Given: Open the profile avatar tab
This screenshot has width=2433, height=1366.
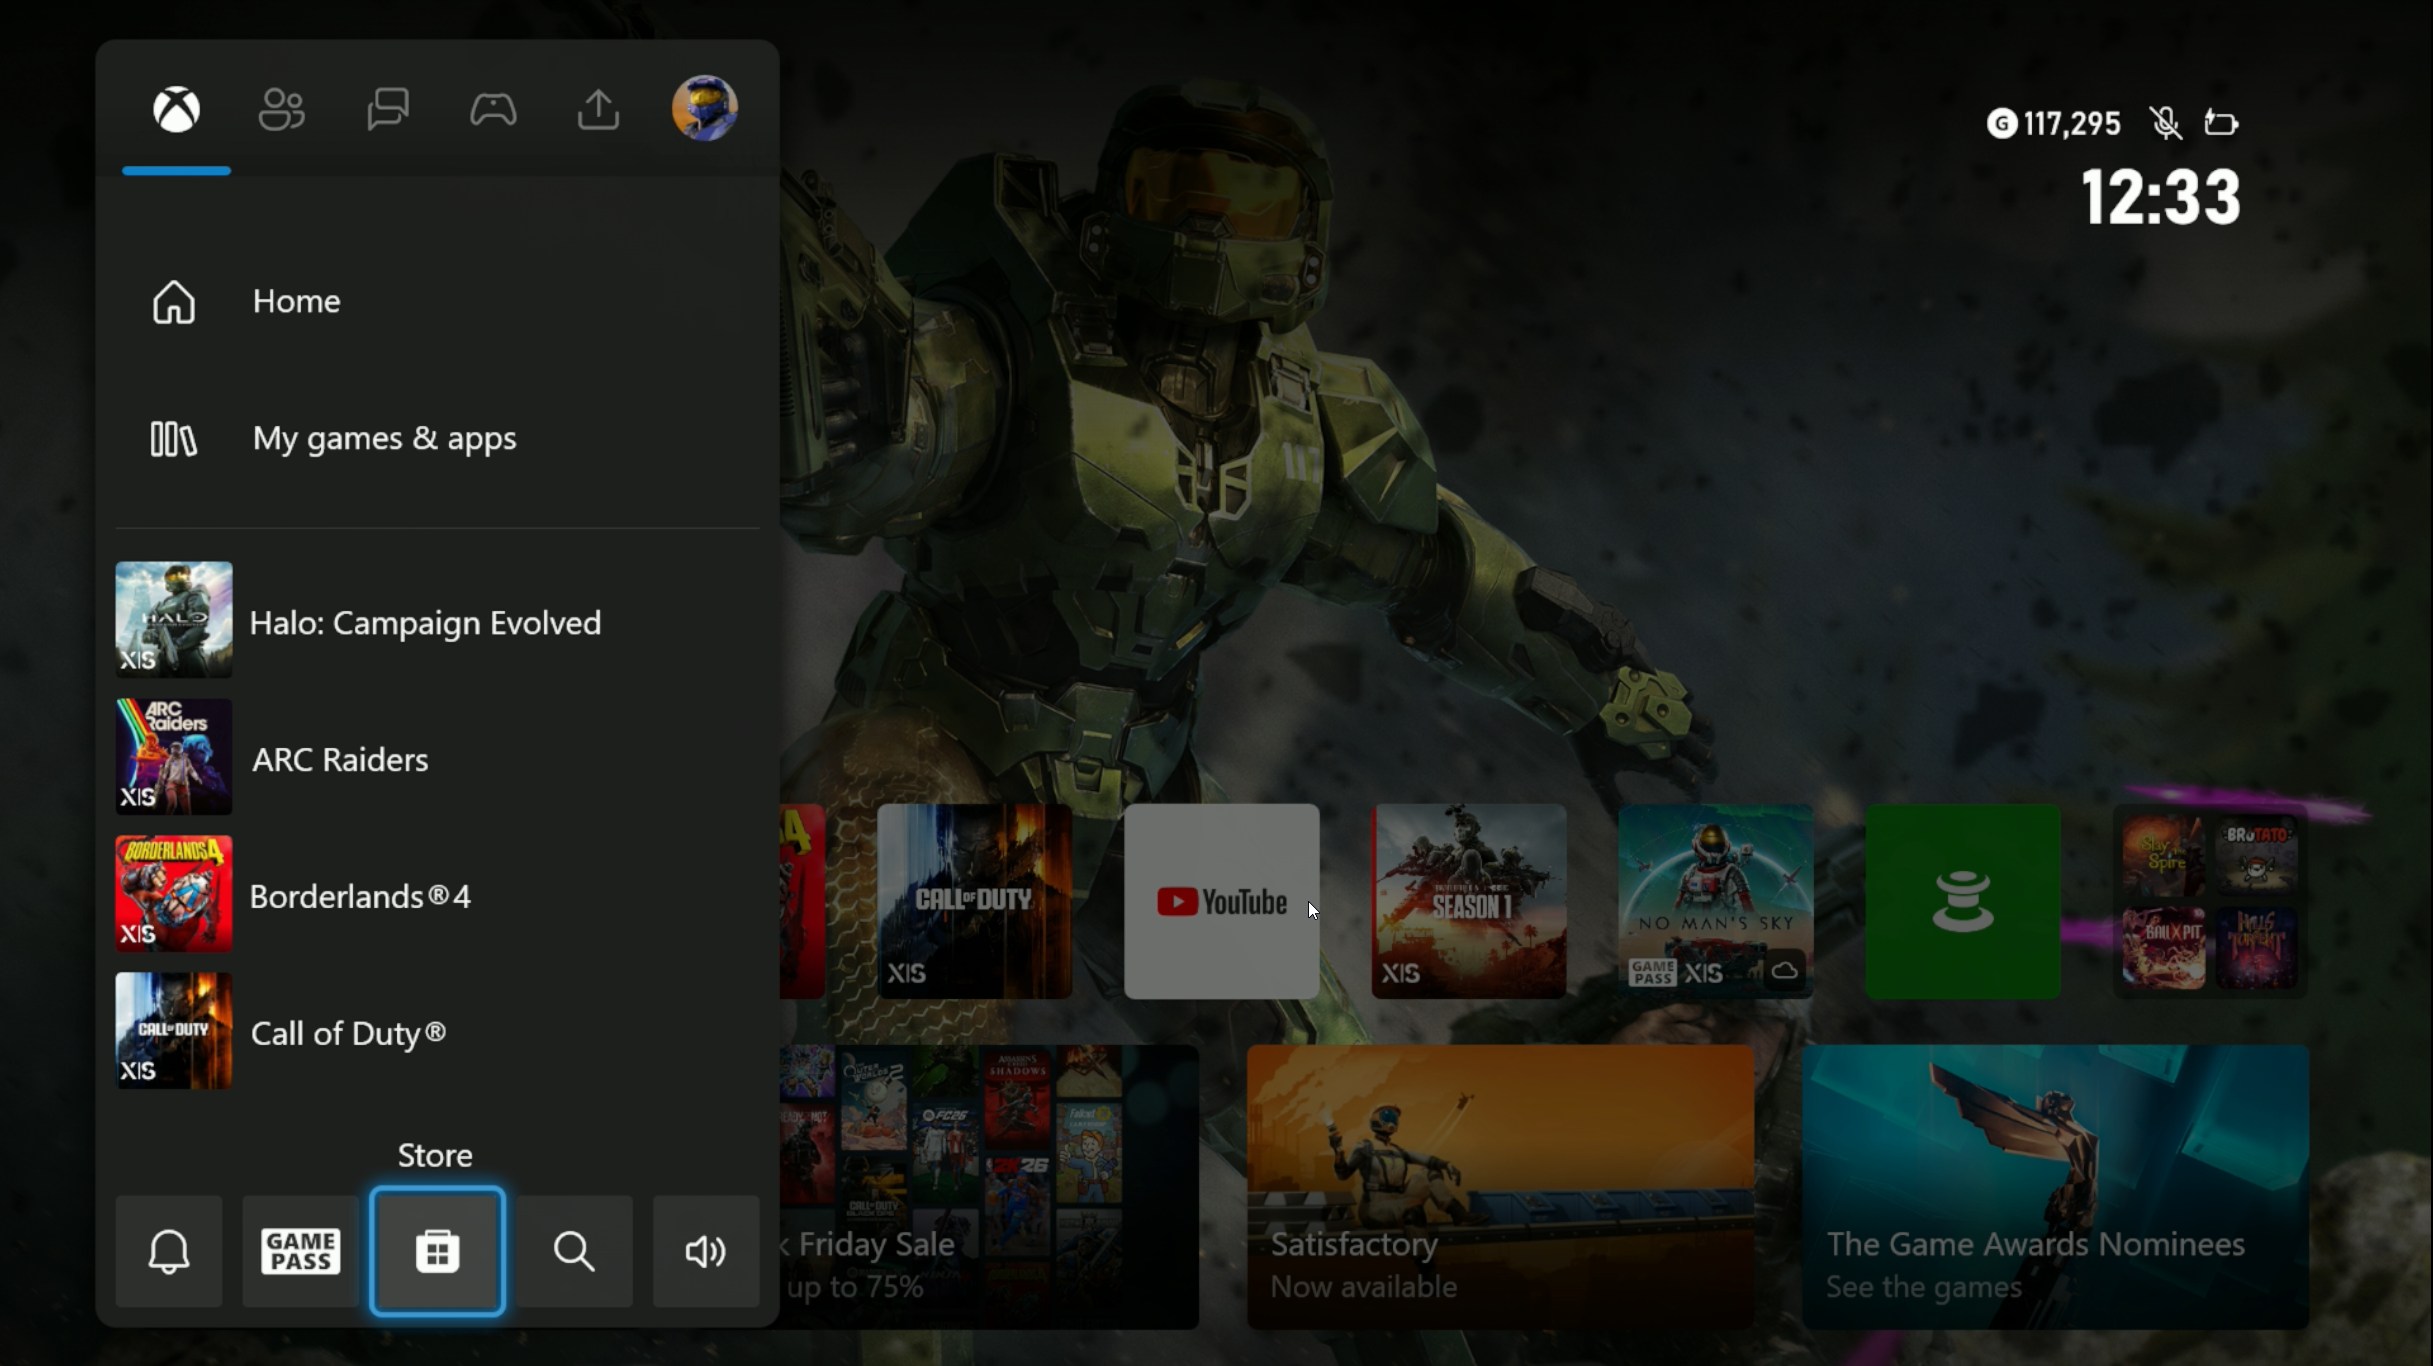Looking at the screenshot, I should point(704,108).
